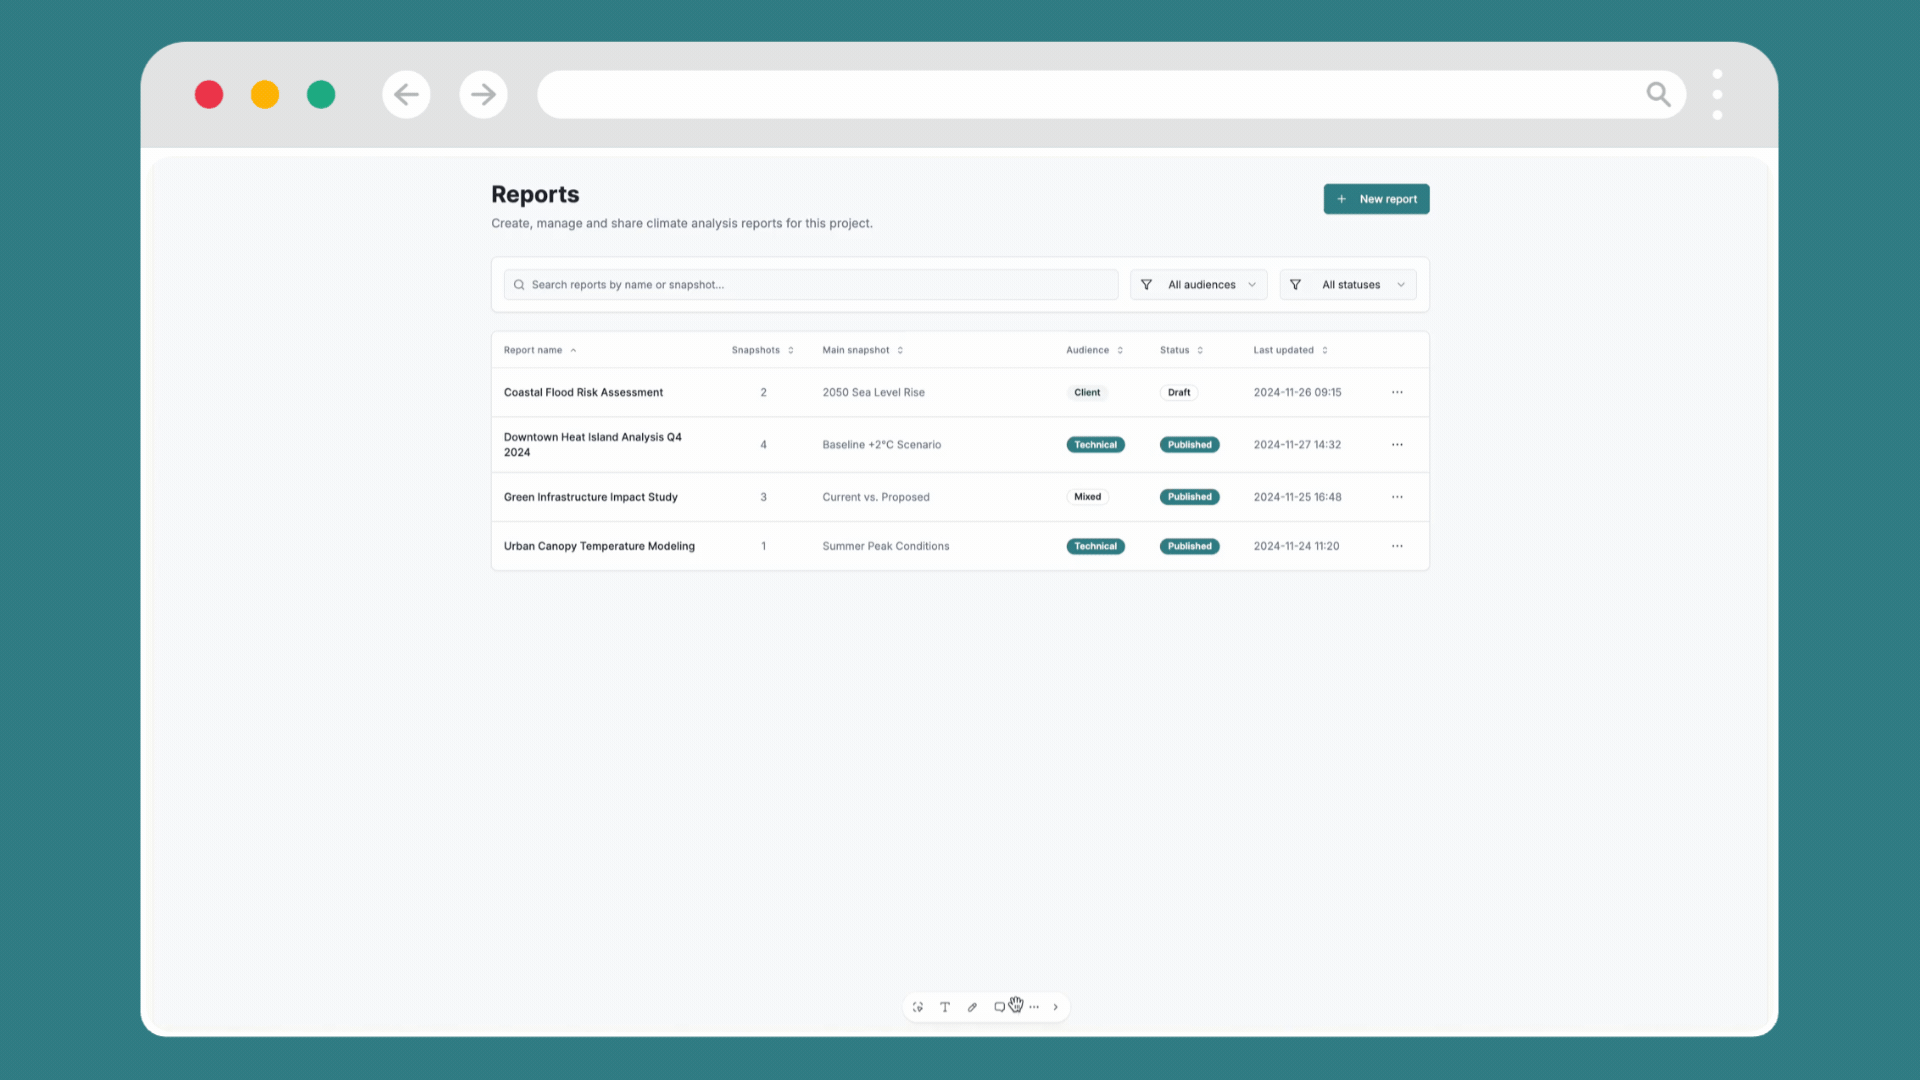
Task: Sort table by Report name column
Action: click(x=540, y=350)
